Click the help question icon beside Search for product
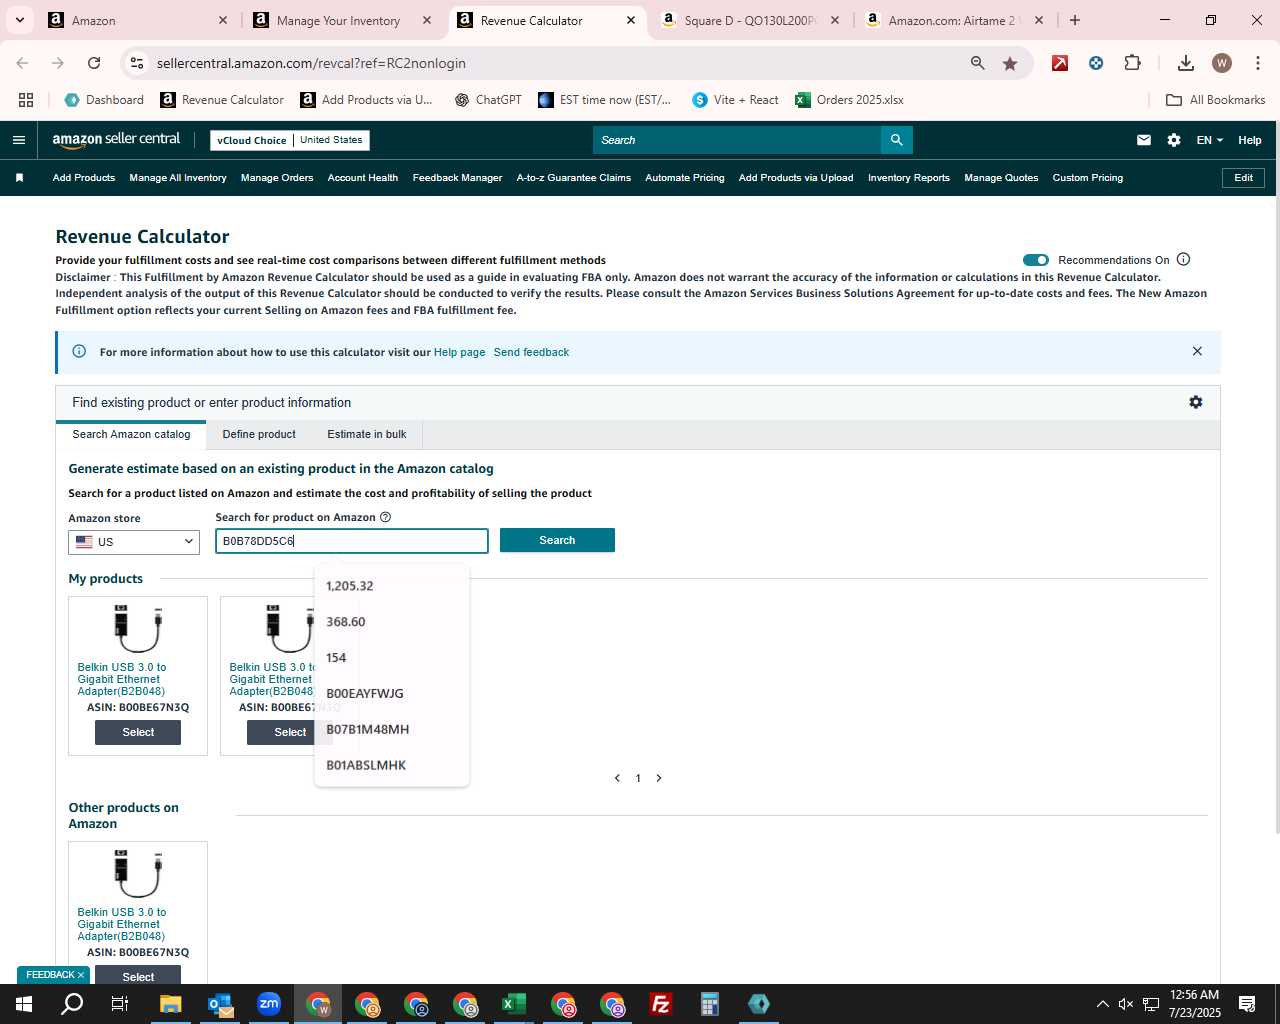Screen dimensions: 1280x1024 click(x=386, y=517)
